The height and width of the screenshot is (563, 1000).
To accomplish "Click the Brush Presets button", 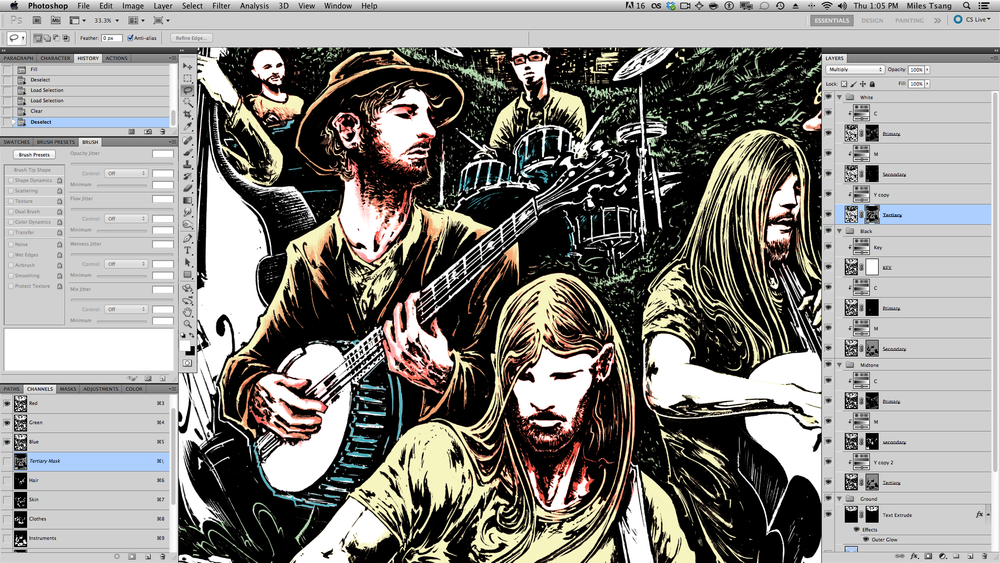I will tap(34, 155).
